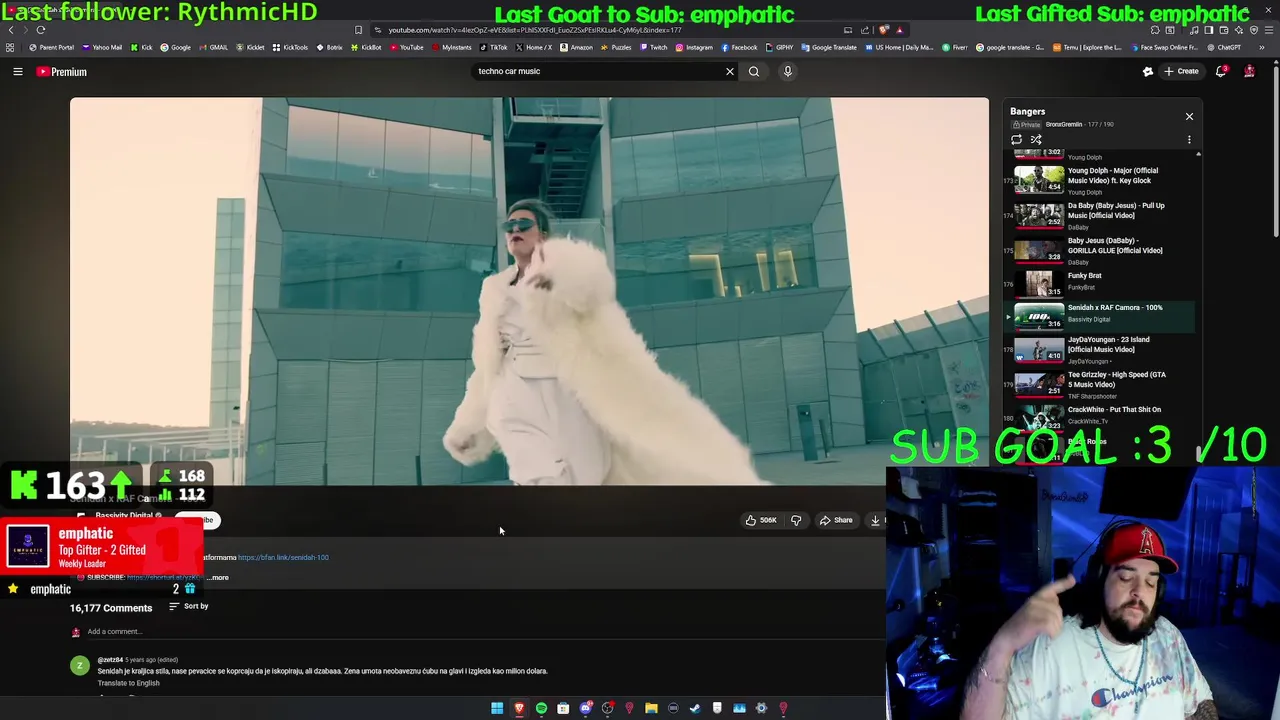The height and width of the screenshot is (720, 1280).
Task: Open Microsoft Store from the taskbar
Action: point(563,708)
